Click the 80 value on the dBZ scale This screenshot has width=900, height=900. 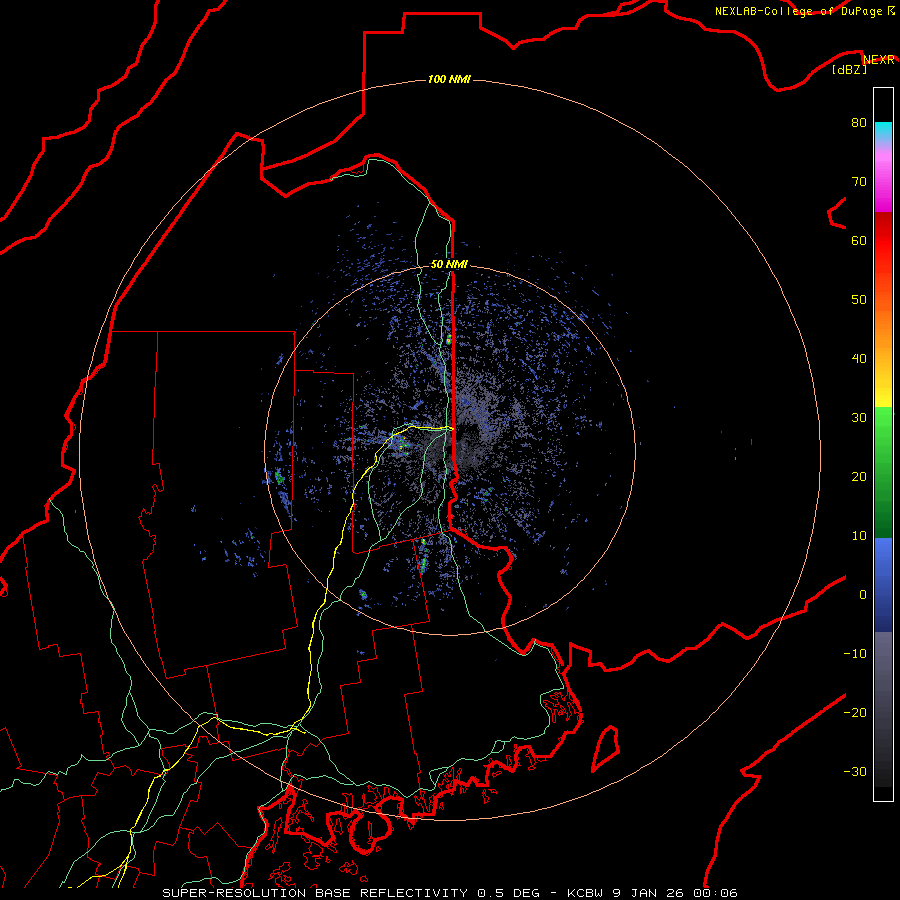tap(859, 122)
